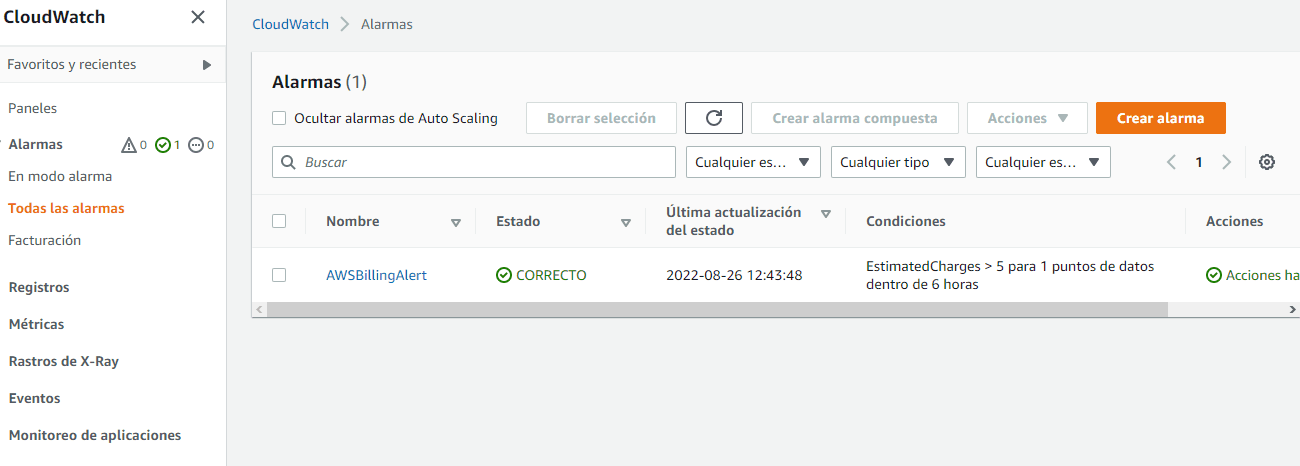This screenshot has width=1300, height=466.
Task: Click the EstimatedCharges > 5 condition text
Action: coord(1010,276)
